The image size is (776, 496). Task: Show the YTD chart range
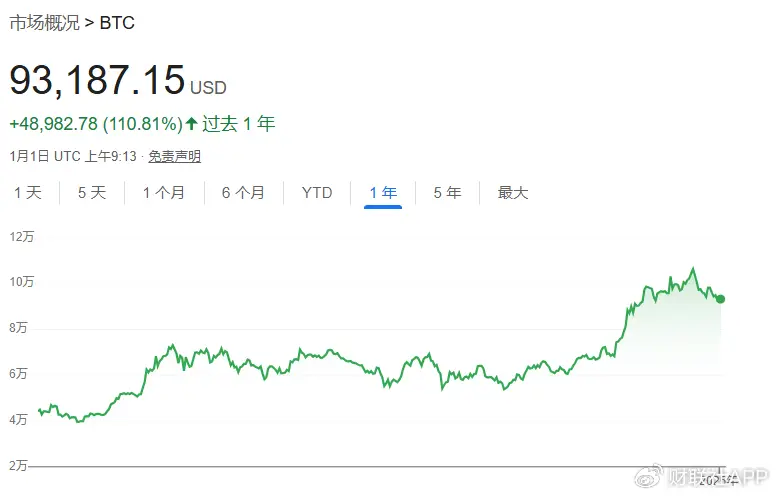317,193
